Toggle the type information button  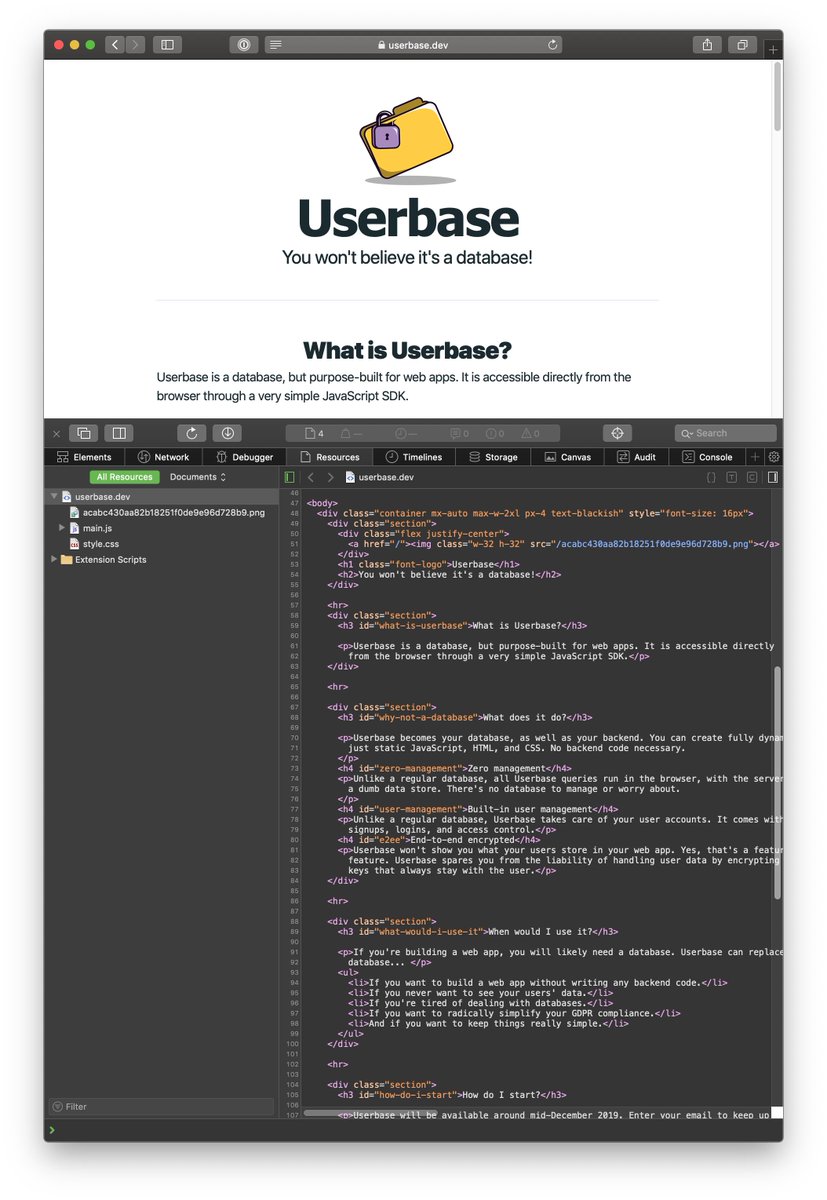click(x=732, y=477)
